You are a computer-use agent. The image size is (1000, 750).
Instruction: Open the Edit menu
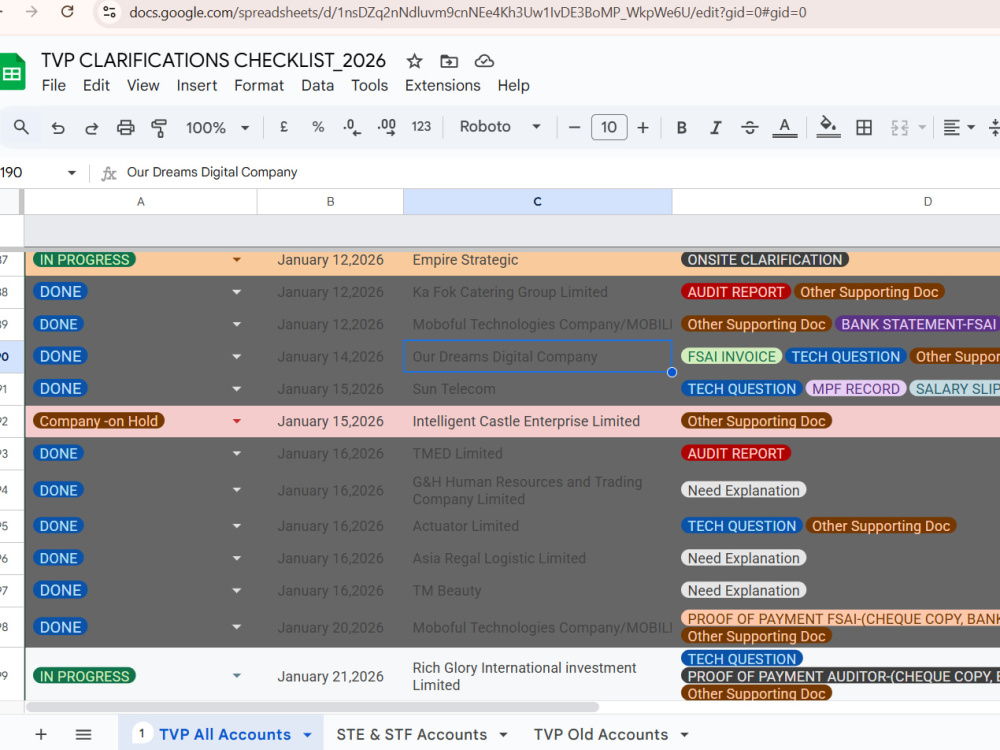pyautogui.click(x=96, y=85)
